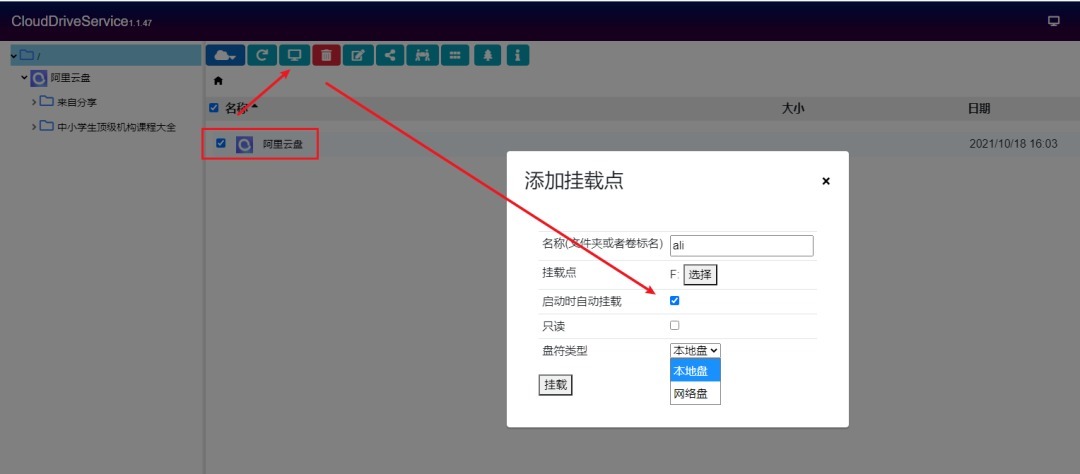Enable the 只读 read-only checkbox
1080x474 pixels.
click(674, 325)
